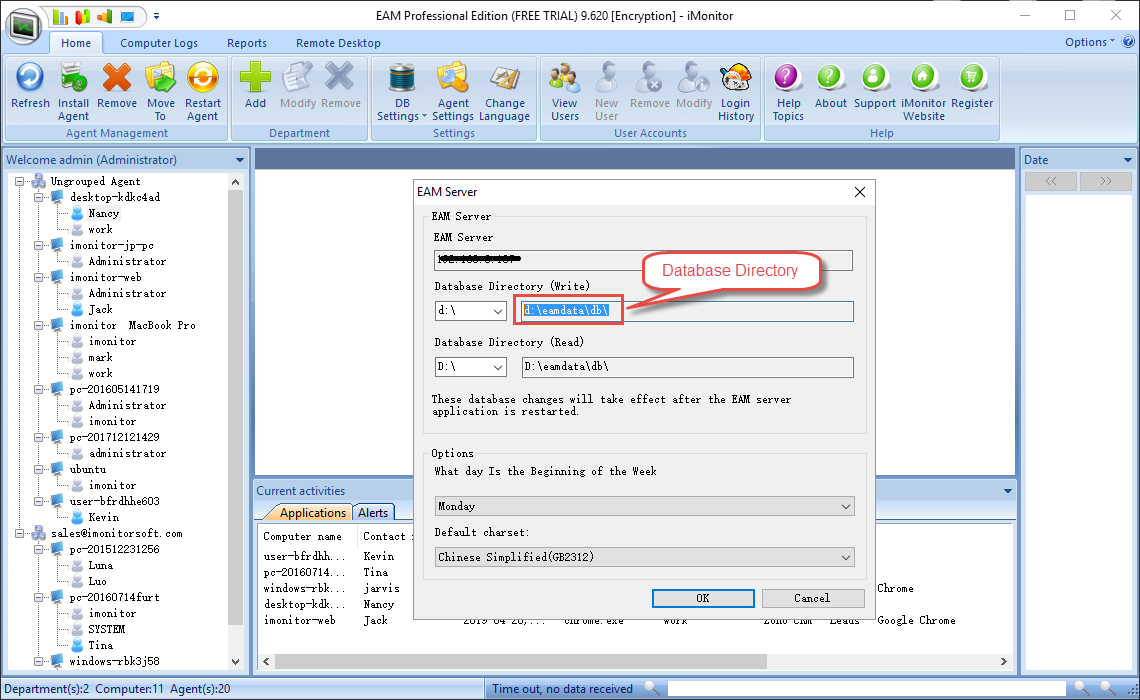Open the Default charset dropdown
1140x700 pixels.
click(644, 557)
